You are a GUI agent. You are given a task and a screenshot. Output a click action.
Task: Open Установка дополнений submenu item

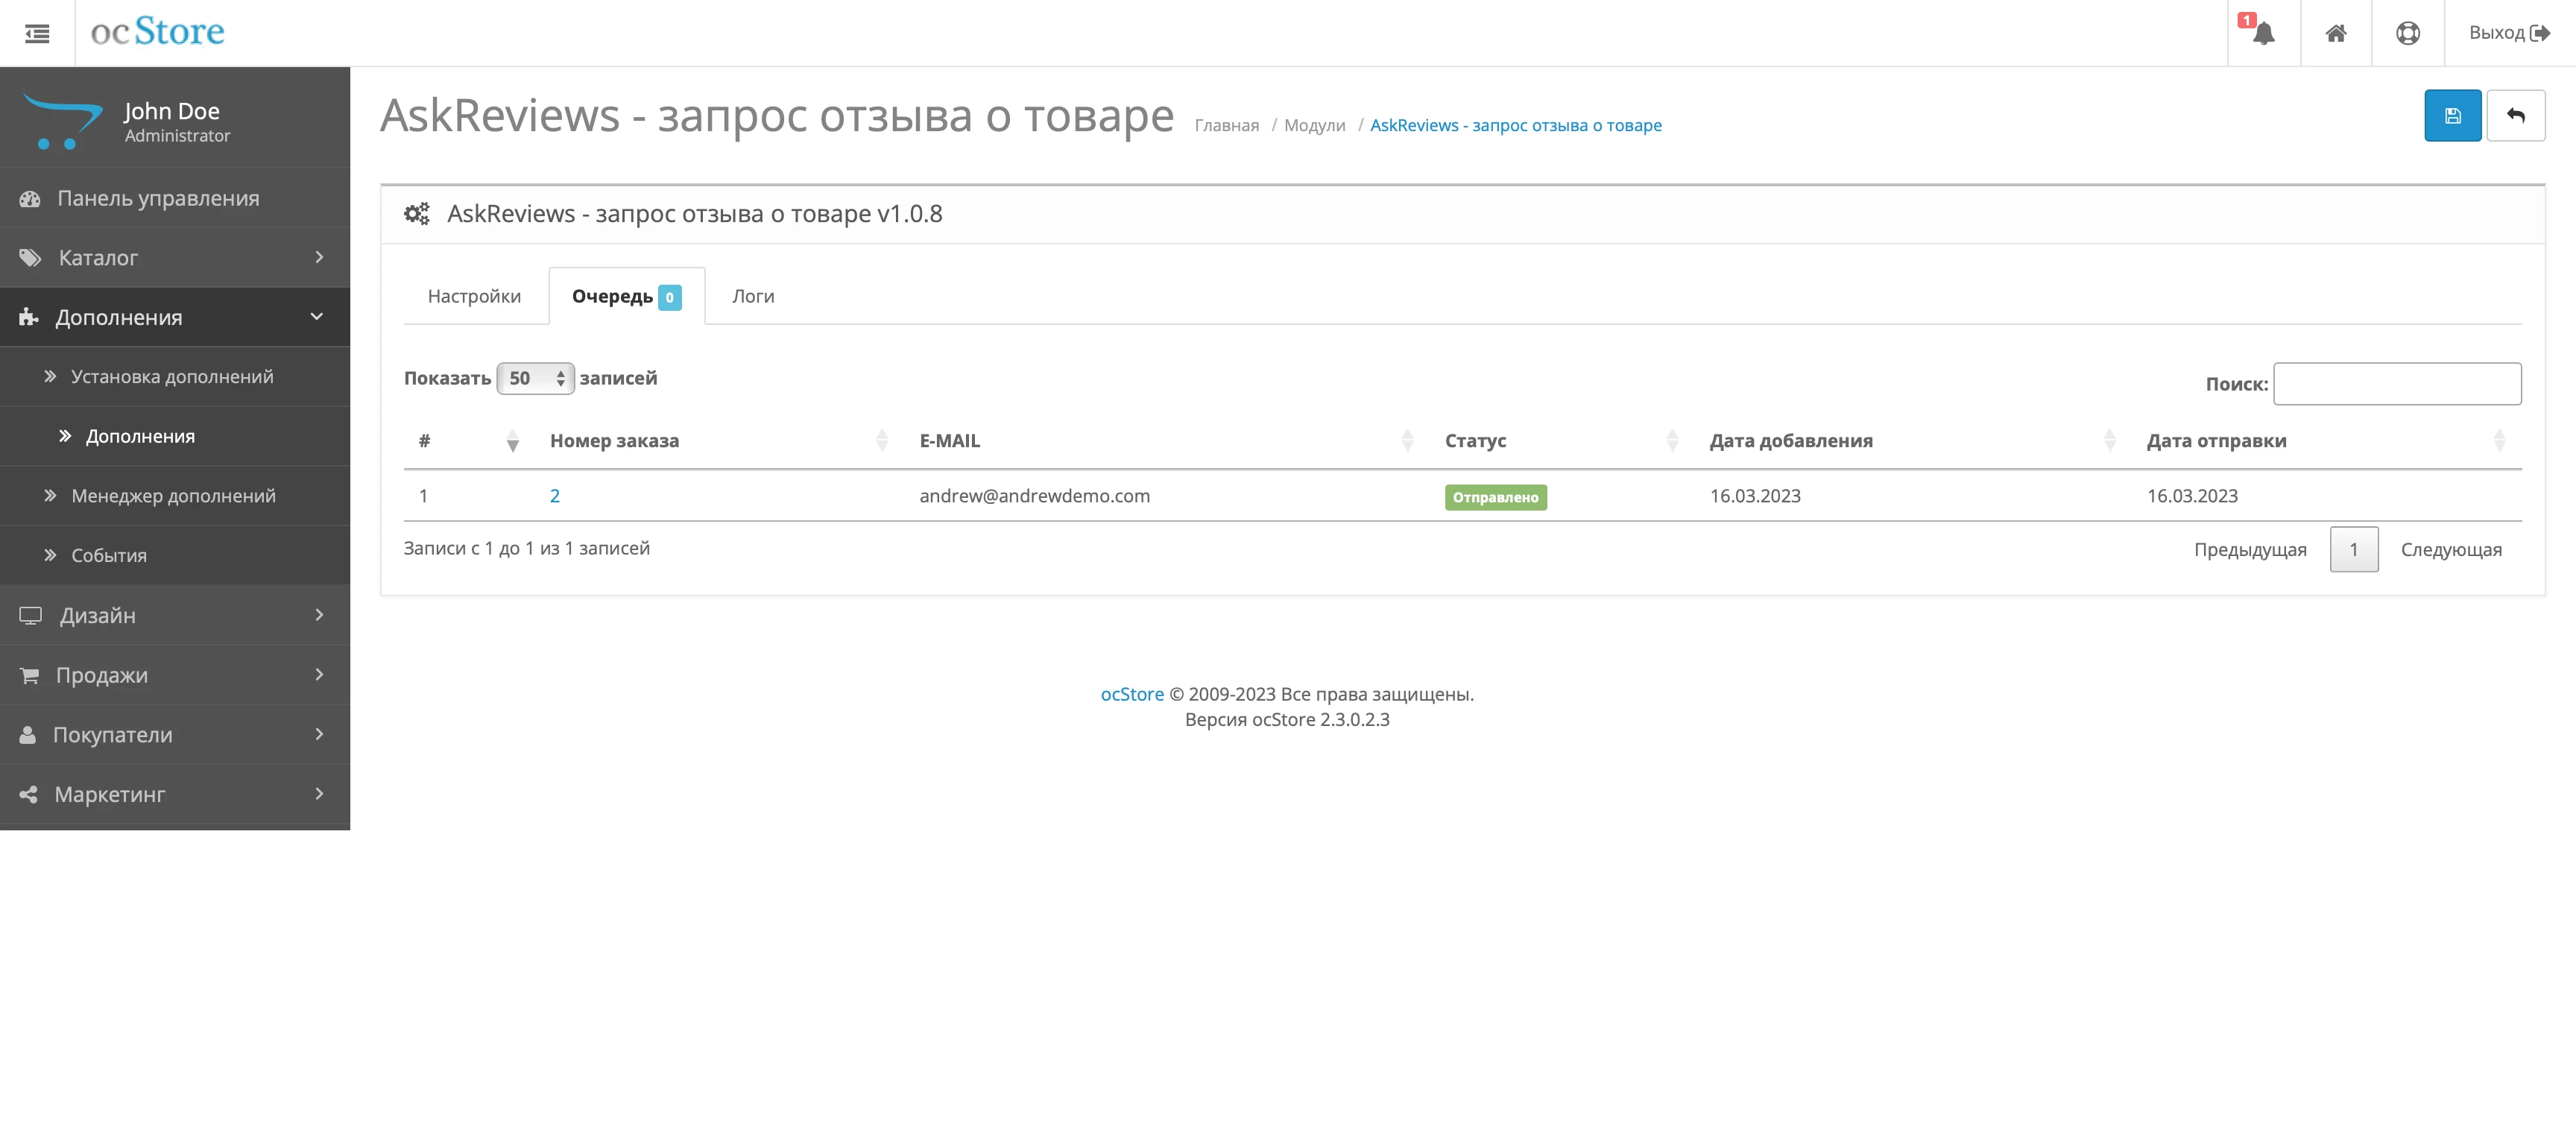175,377
